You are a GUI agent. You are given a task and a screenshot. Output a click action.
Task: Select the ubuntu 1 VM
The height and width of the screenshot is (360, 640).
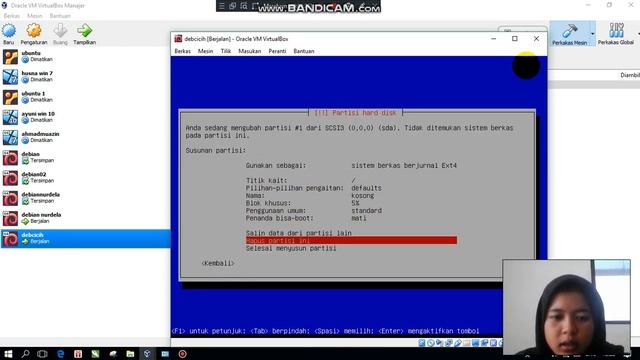pyautogui.click(x=85, y=97)
